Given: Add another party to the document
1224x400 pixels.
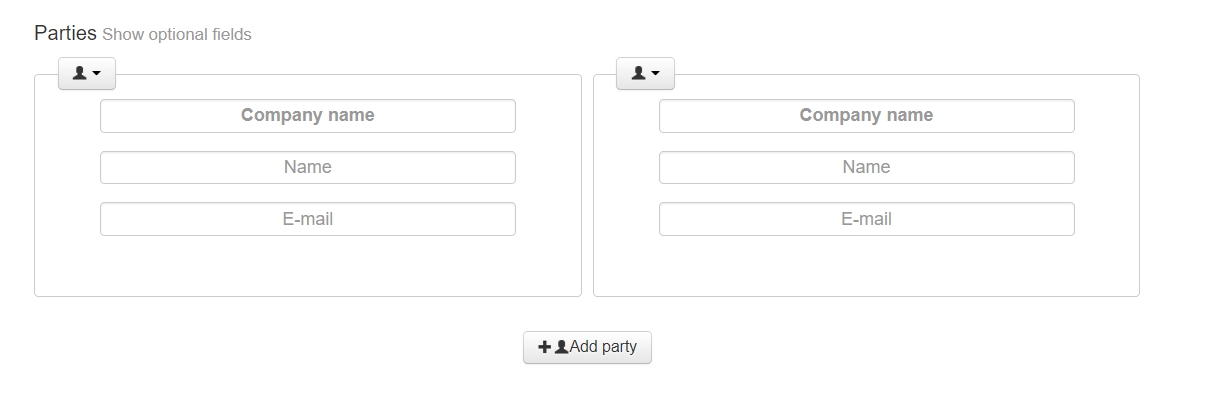Looking at the screenshot, I should coord(587,347).
